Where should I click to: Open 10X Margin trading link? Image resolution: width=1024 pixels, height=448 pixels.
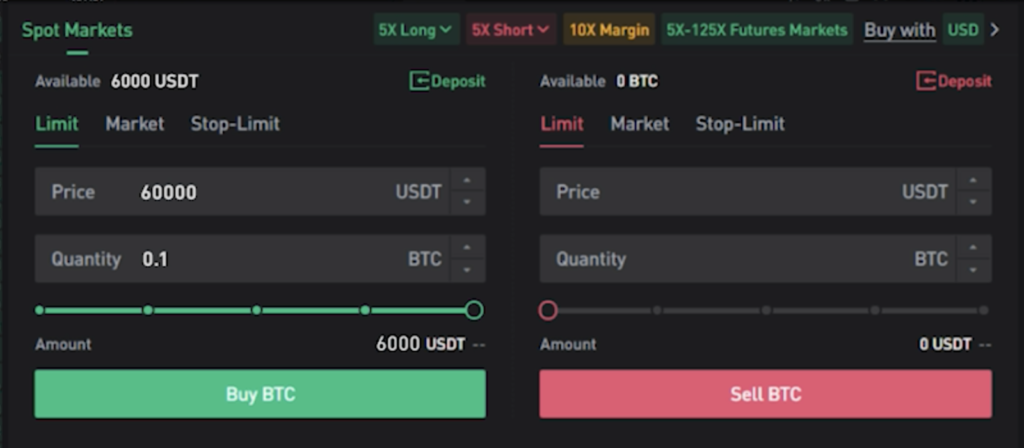[x=609, y=30]
